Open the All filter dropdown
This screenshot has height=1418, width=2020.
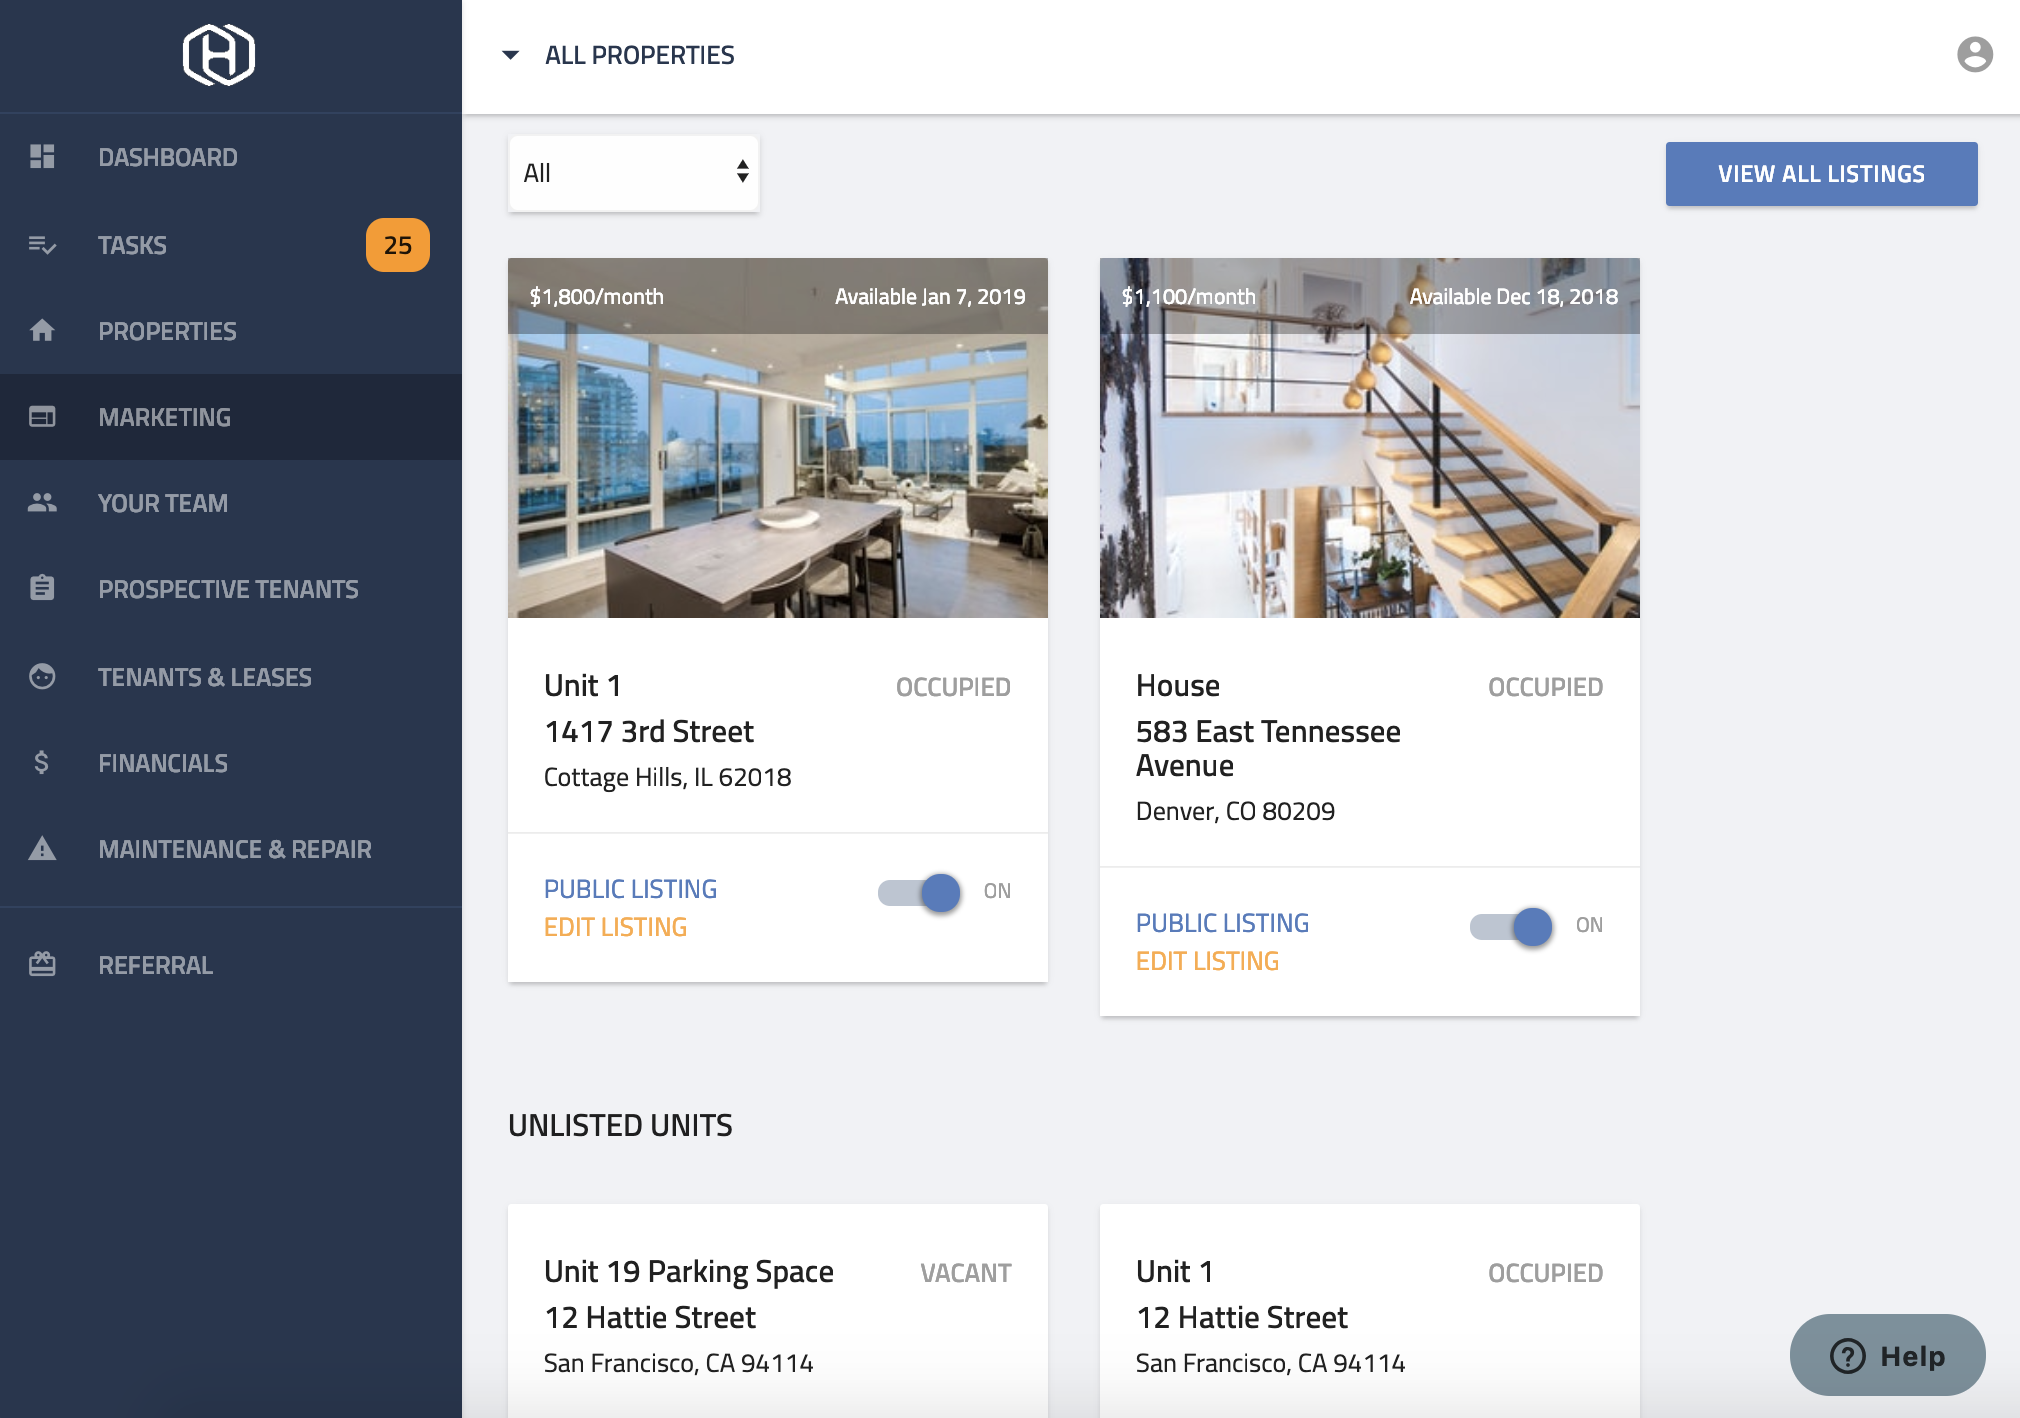(633, 173)
